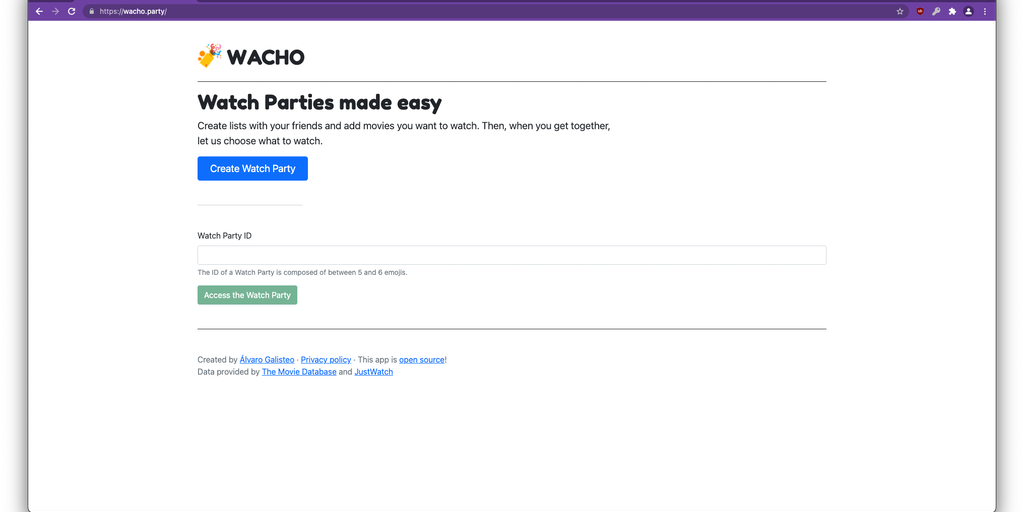
Task: Click the padlock site info icon
Action: 91,11
